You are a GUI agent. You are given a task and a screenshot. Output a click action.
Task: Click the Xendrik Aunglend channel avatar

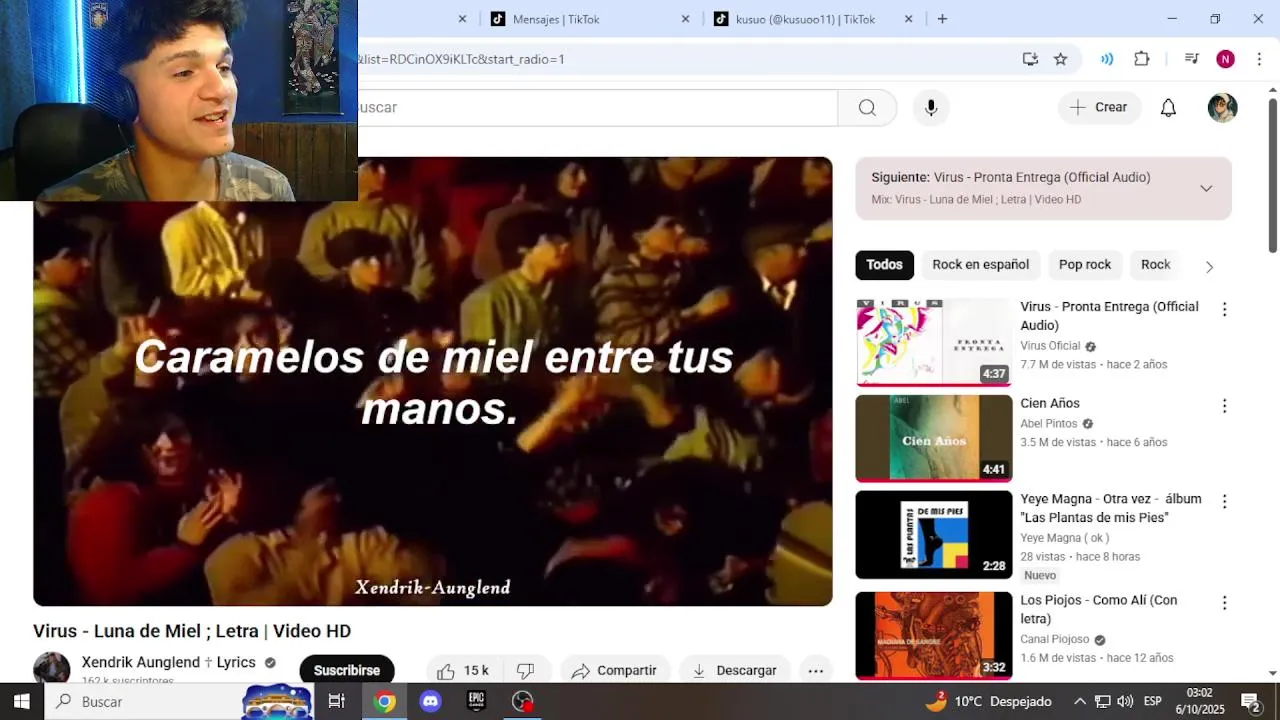(52, 668)
